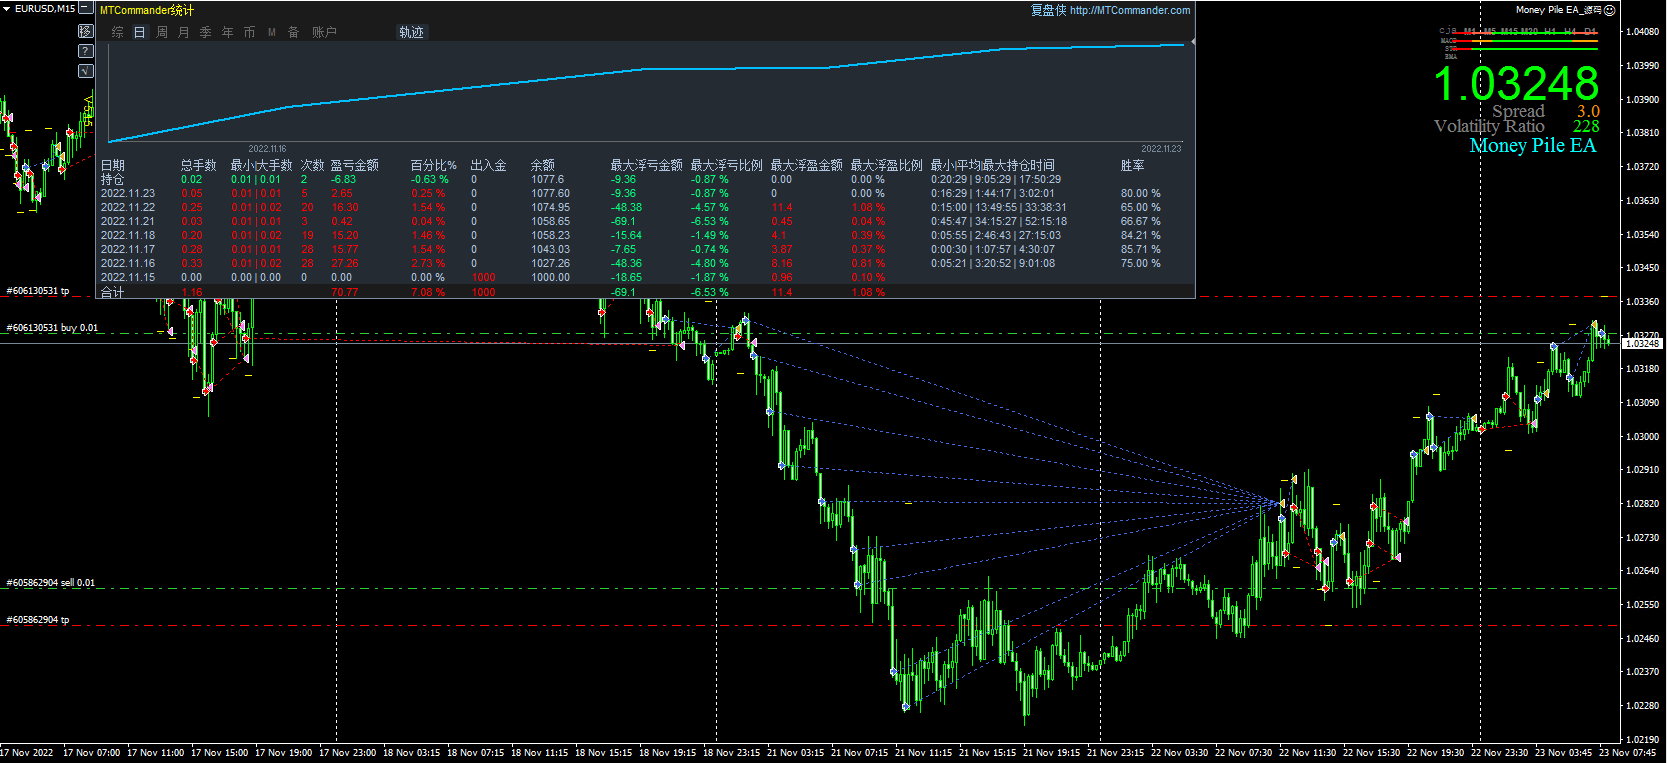Click the large green 1.03248 price display
Image resolution: width=1667 pixels, height=763 pixels.
coord(1516,83)
